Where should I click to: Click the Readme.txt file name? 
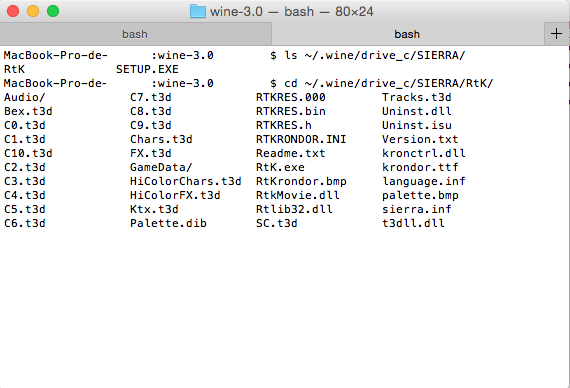click(x=291, y=153)
